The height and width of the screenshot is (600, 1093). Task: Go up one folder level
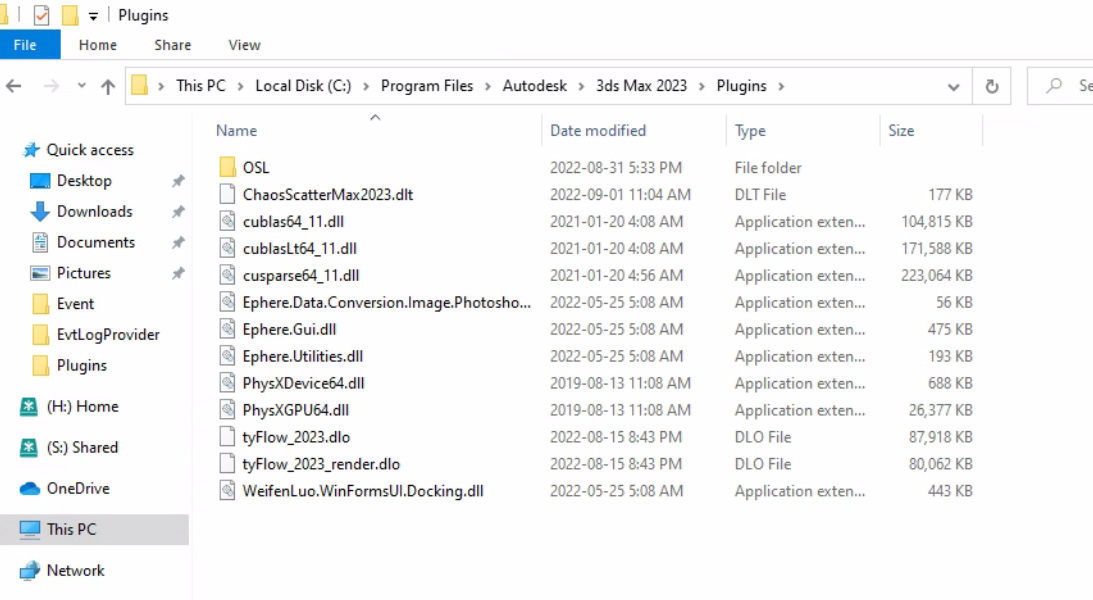tap(107, 86)
